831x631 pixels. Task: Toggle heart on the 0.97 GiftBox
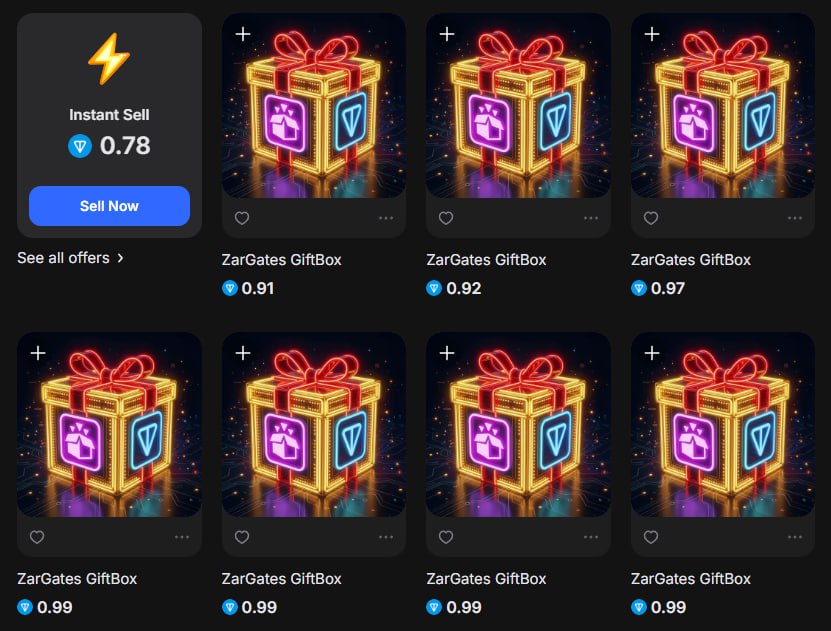click(651, 218)
